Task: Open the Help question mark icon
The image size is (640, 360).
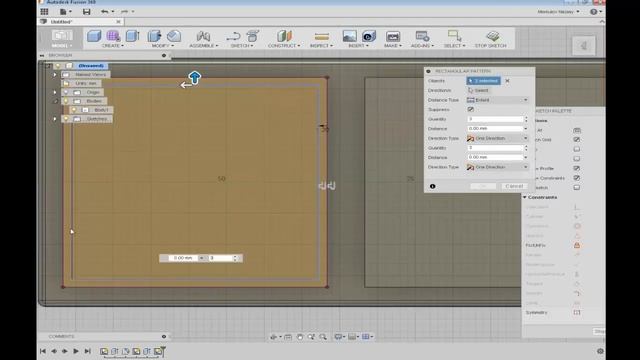Action: pyautogui.click(x=593, y=12)
